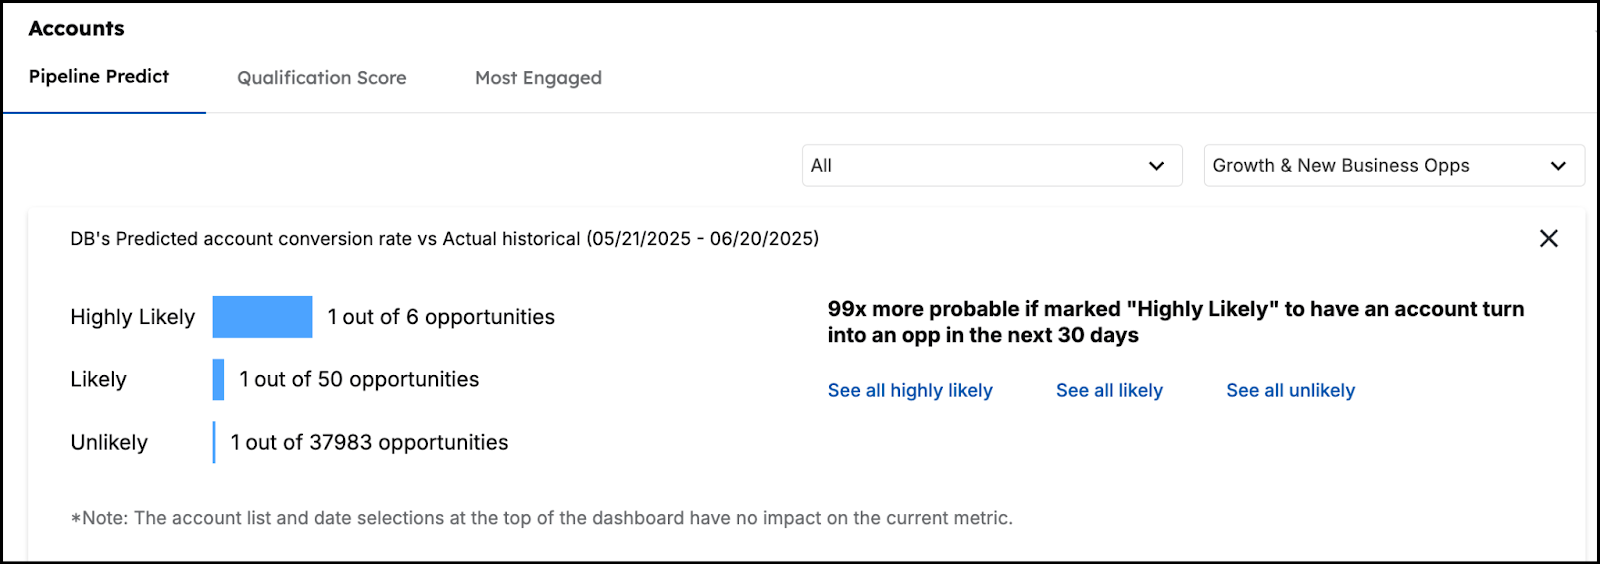The width and height of the screenshot is (1600, 564).
Task: Click the 1 out of 37983 opportunities text
Action: tap(369, 442)
